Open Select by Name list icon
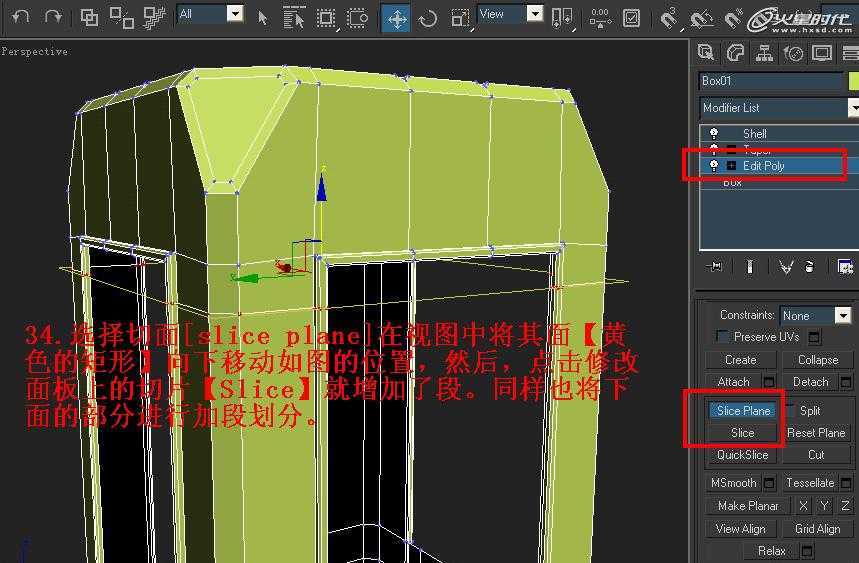Viewport: 859px width, 563px height. coord(294,18)
